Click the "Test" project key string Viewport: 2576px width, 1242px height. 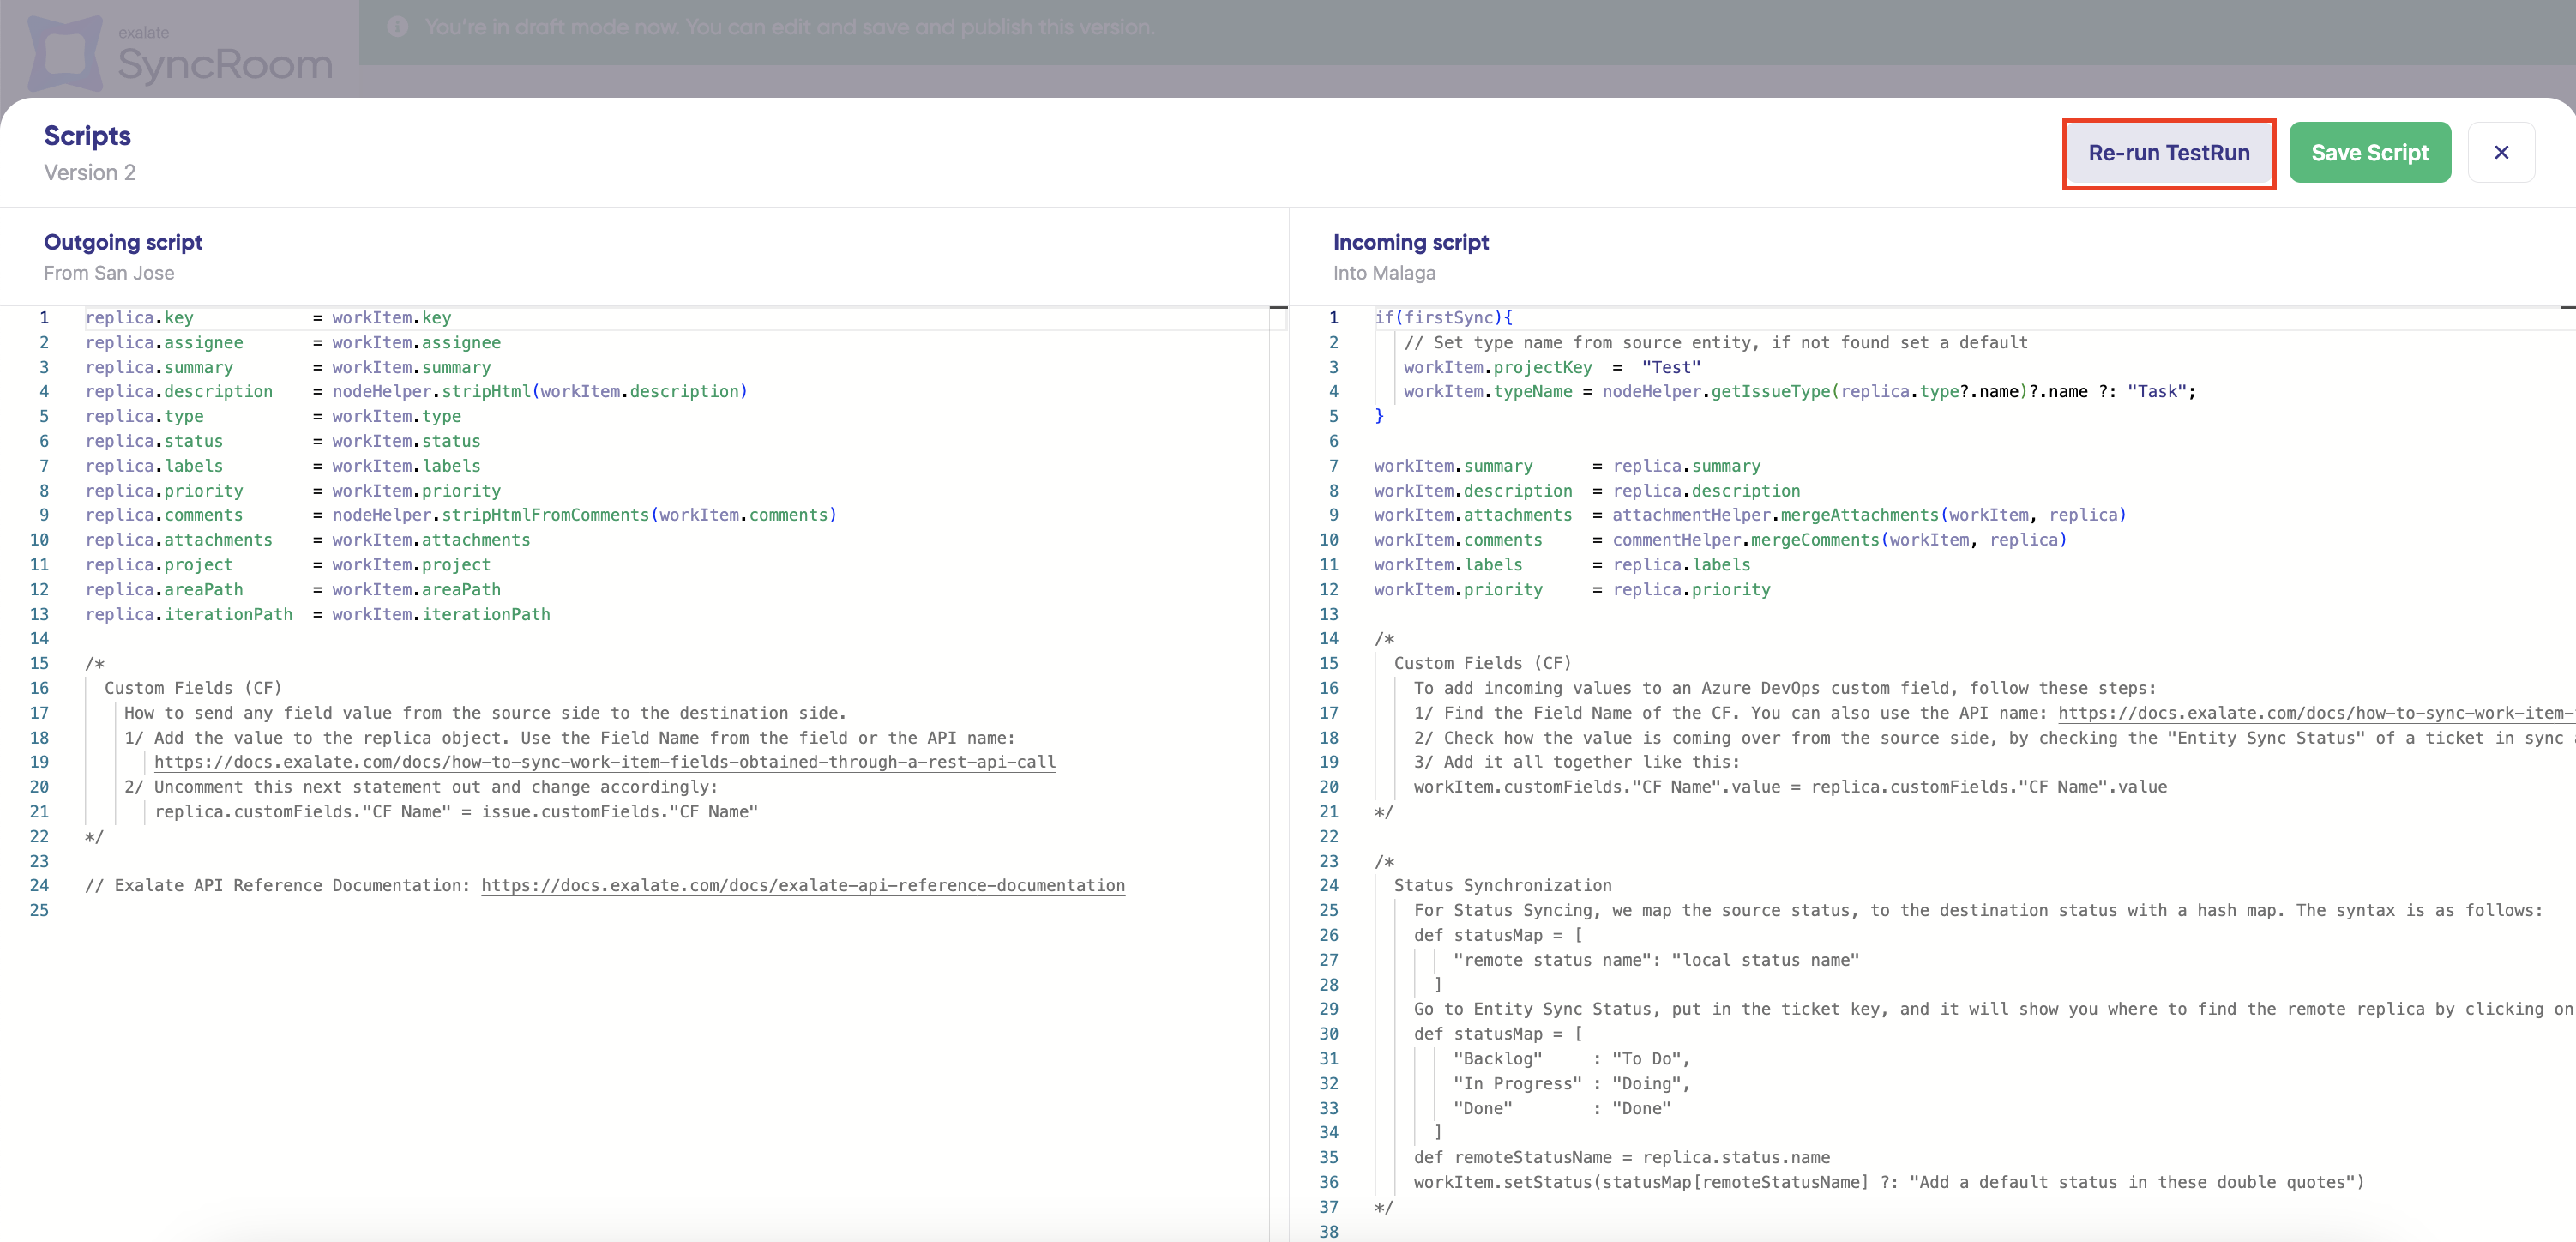point(1670,368)
